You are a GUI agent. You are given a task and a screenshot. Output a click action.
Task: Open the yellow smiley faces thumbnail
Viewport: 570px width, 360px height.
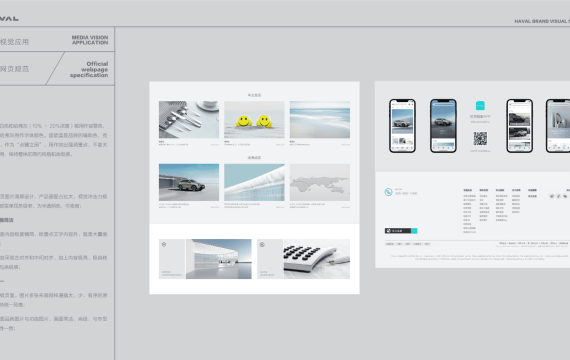coord(254,120)
